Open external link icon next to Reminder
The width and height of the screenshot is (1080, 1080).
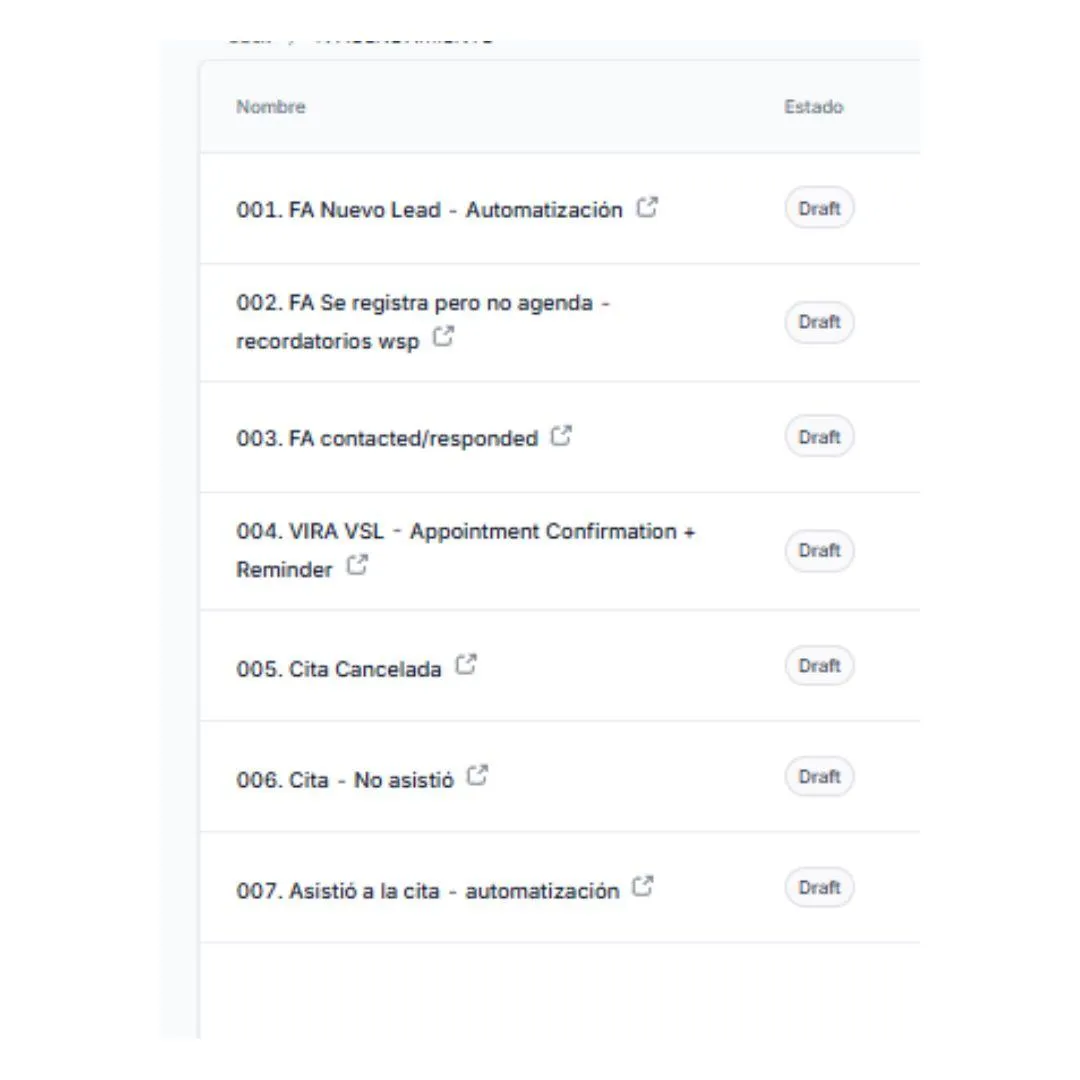click(357, 565)
